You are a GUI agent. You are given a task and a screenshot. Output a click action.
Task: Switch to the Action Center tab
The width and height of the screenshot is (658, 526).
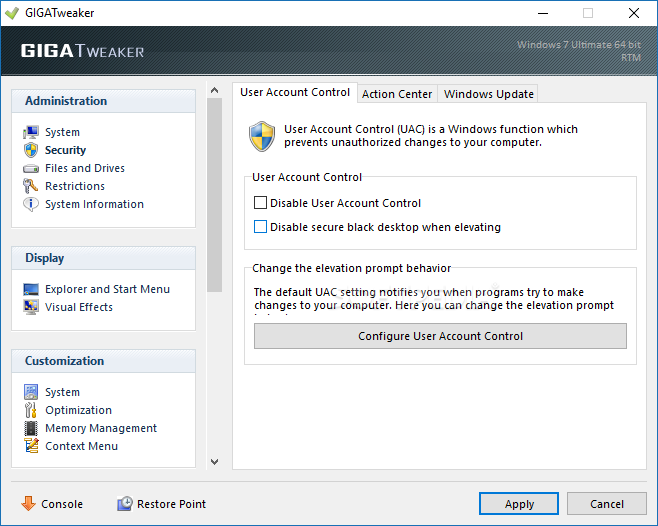point(397,94)
